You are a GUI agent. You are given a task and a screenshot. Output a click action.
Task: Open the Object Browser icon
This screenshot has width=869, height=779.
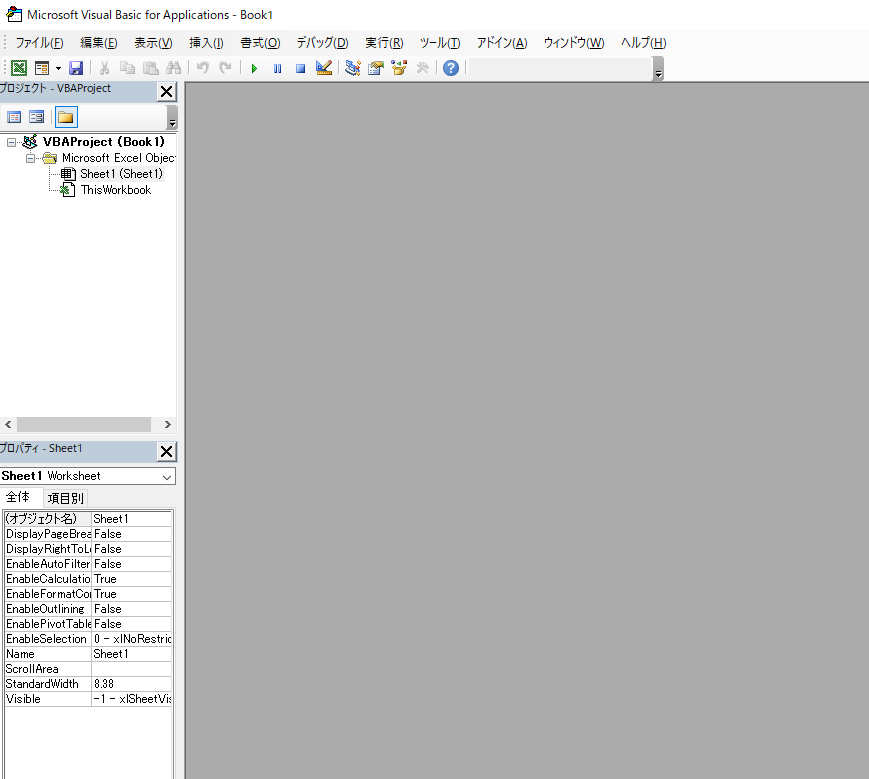pos(399,68)
